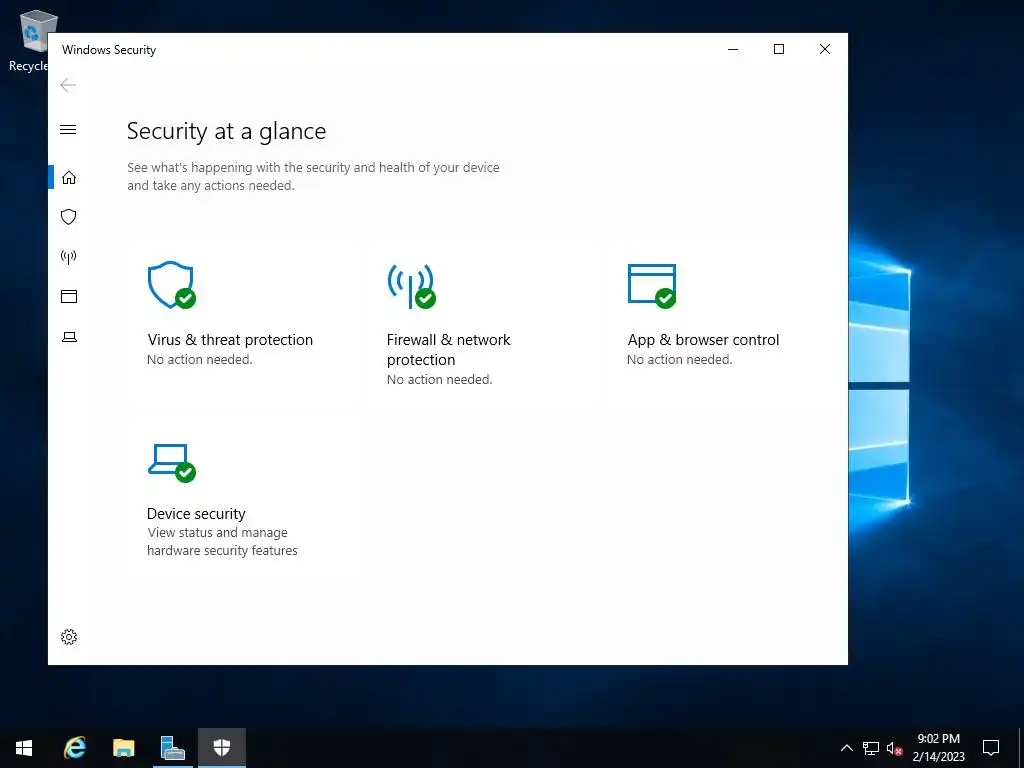Show hidden system tray icons
This screenshot has width=1024, height=768.
coord(846,748)
